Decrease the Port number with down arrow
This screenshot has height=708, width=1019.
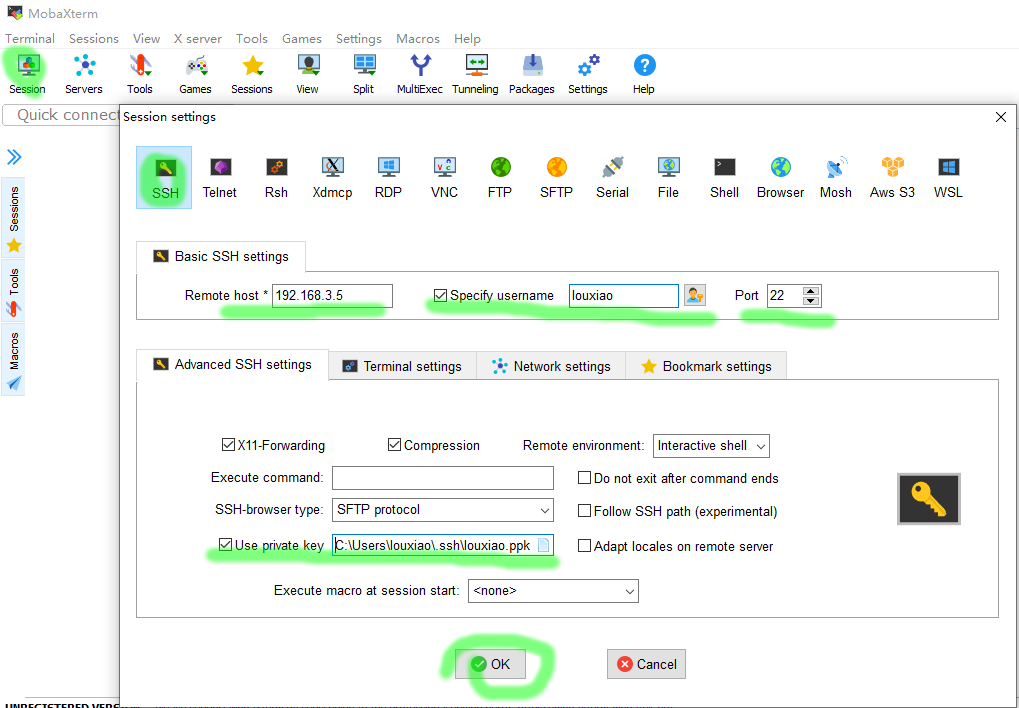(x=810, y=301)
